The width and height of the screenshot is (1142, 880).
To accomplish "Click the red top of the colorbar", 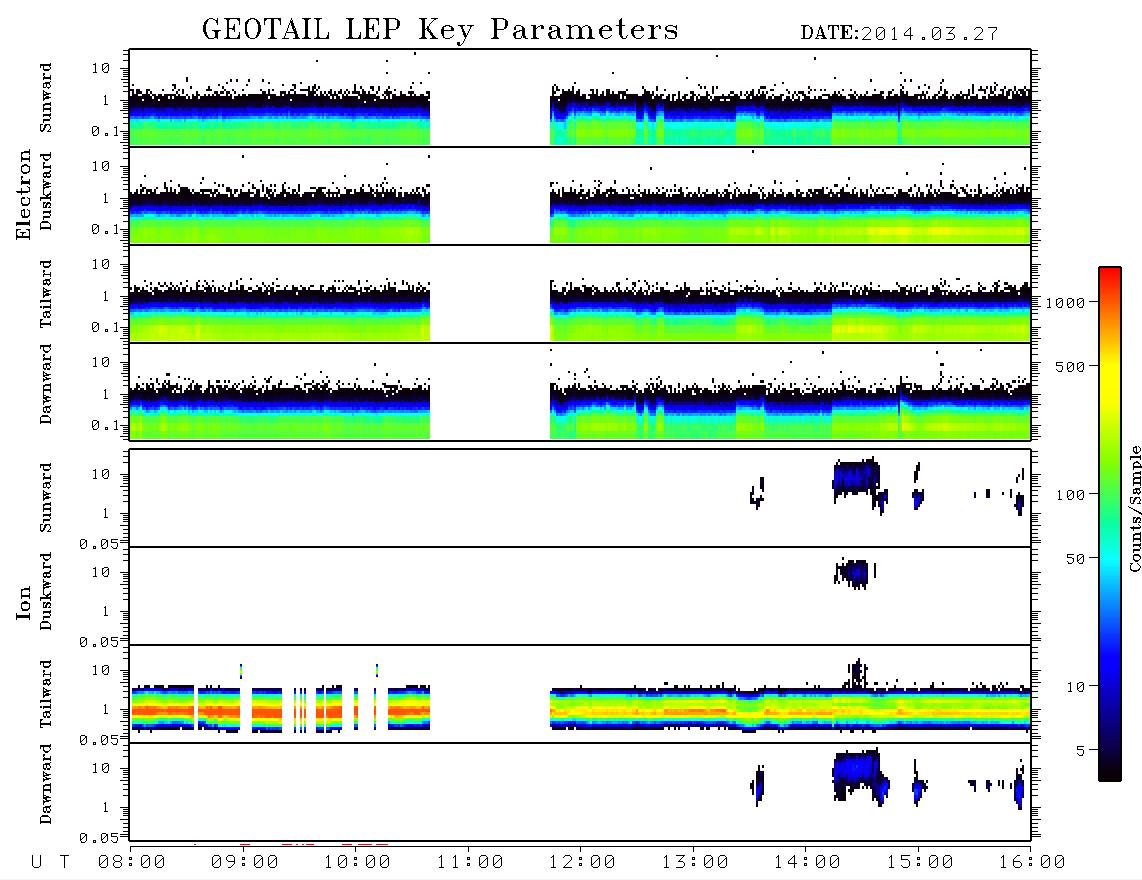I will coord(1110,274).
